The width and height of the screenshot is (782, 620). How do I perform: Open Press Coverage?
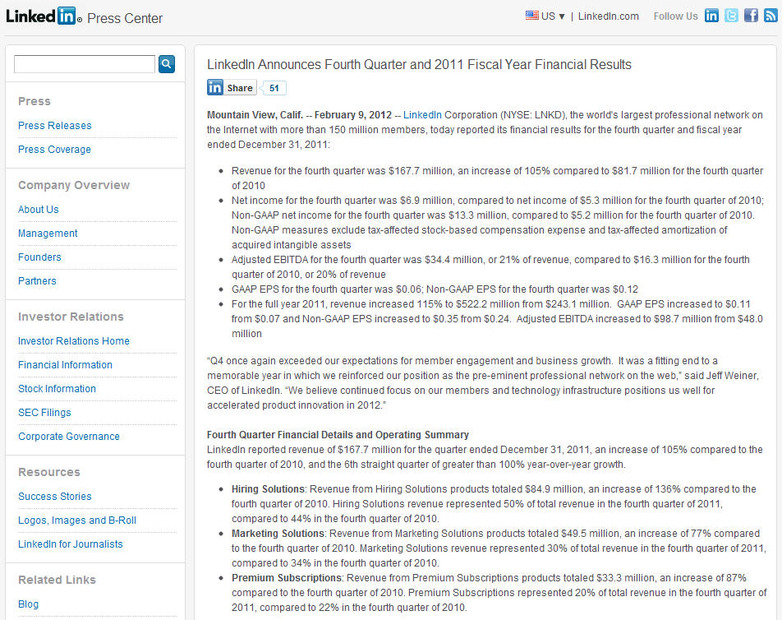pyautogui.click(x=54, y=149)
